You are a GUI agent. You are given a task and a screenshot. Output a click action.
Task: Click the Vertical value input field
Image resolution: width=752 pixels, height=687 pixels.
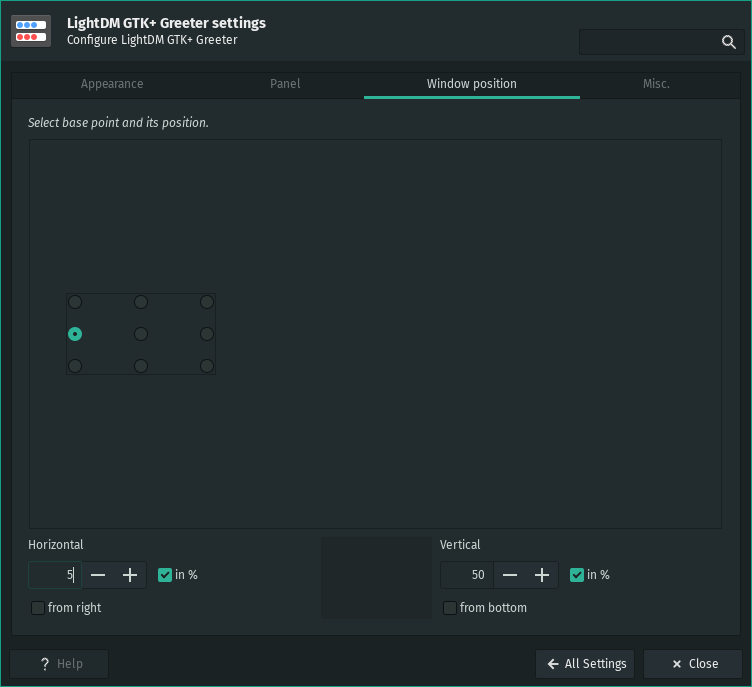tap(466, 575)
